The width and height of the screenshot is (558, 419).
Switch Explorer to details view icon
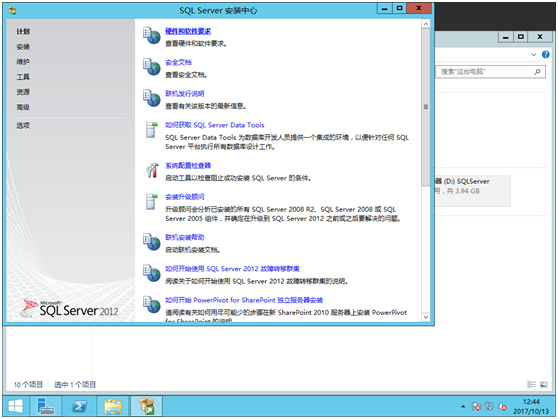[x=531, y=384]
